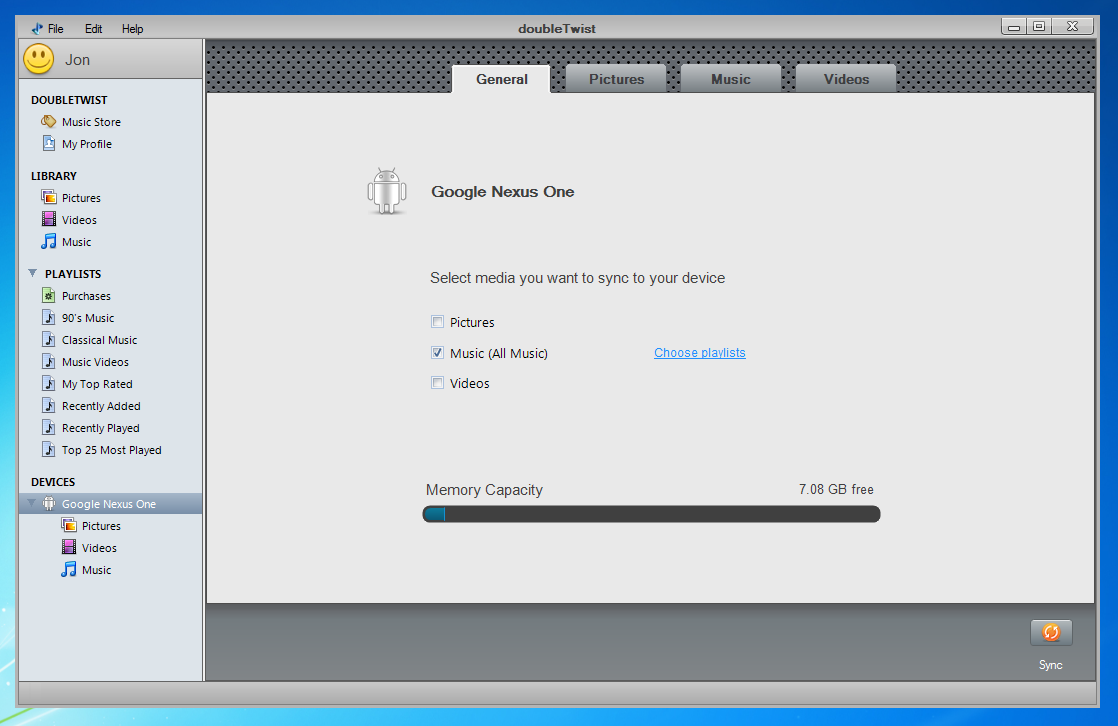Click the Memory Capacity usage bar
1118x726 pixels.
[651, 514]
